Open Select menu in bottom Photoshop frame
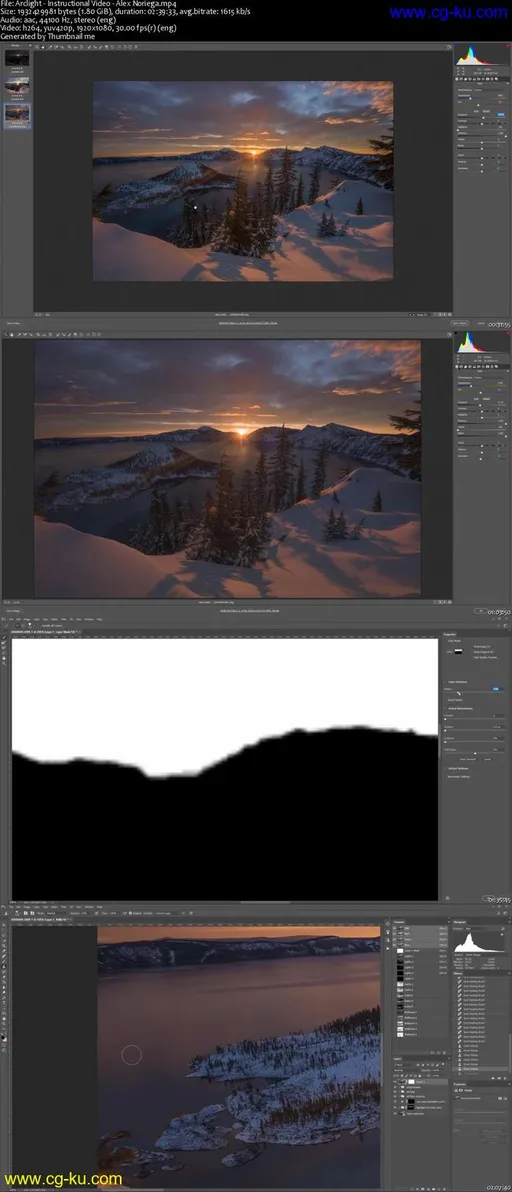Image resolution: width=512 pixels, height=1192 pixels. [54, 907]
